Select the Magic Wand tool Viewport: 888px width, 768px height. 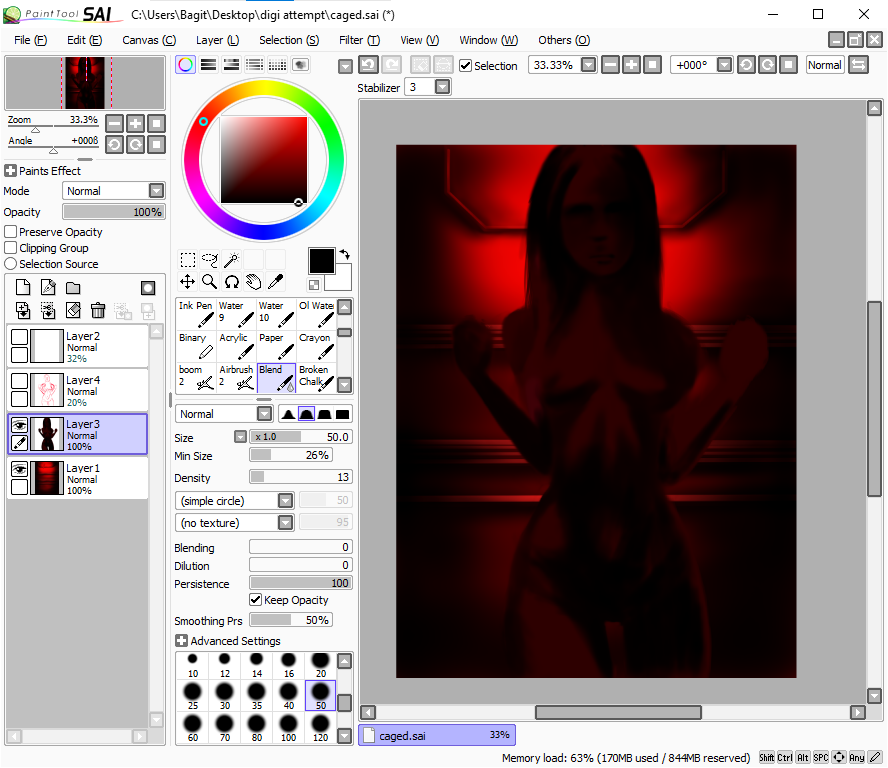(x=232, y=260)
